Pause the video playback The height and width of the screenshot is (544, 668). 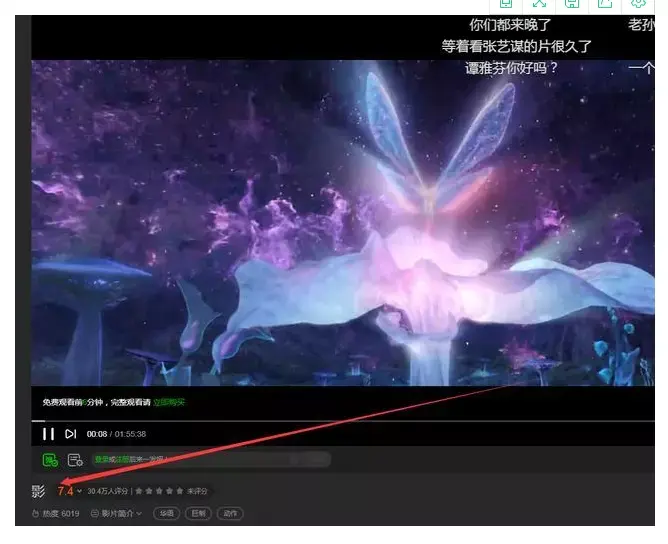point(48,434)
